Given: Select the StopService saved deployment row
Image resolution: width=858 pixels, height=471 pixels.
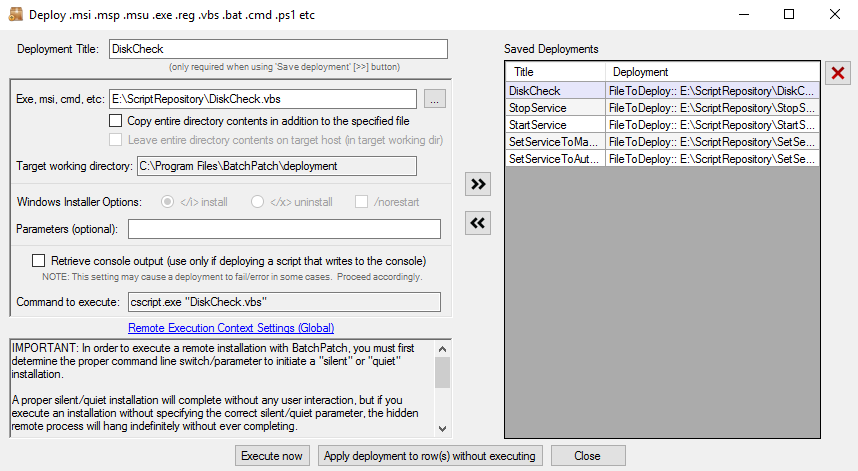Looking at the screenshot, I should click(663, 108).
